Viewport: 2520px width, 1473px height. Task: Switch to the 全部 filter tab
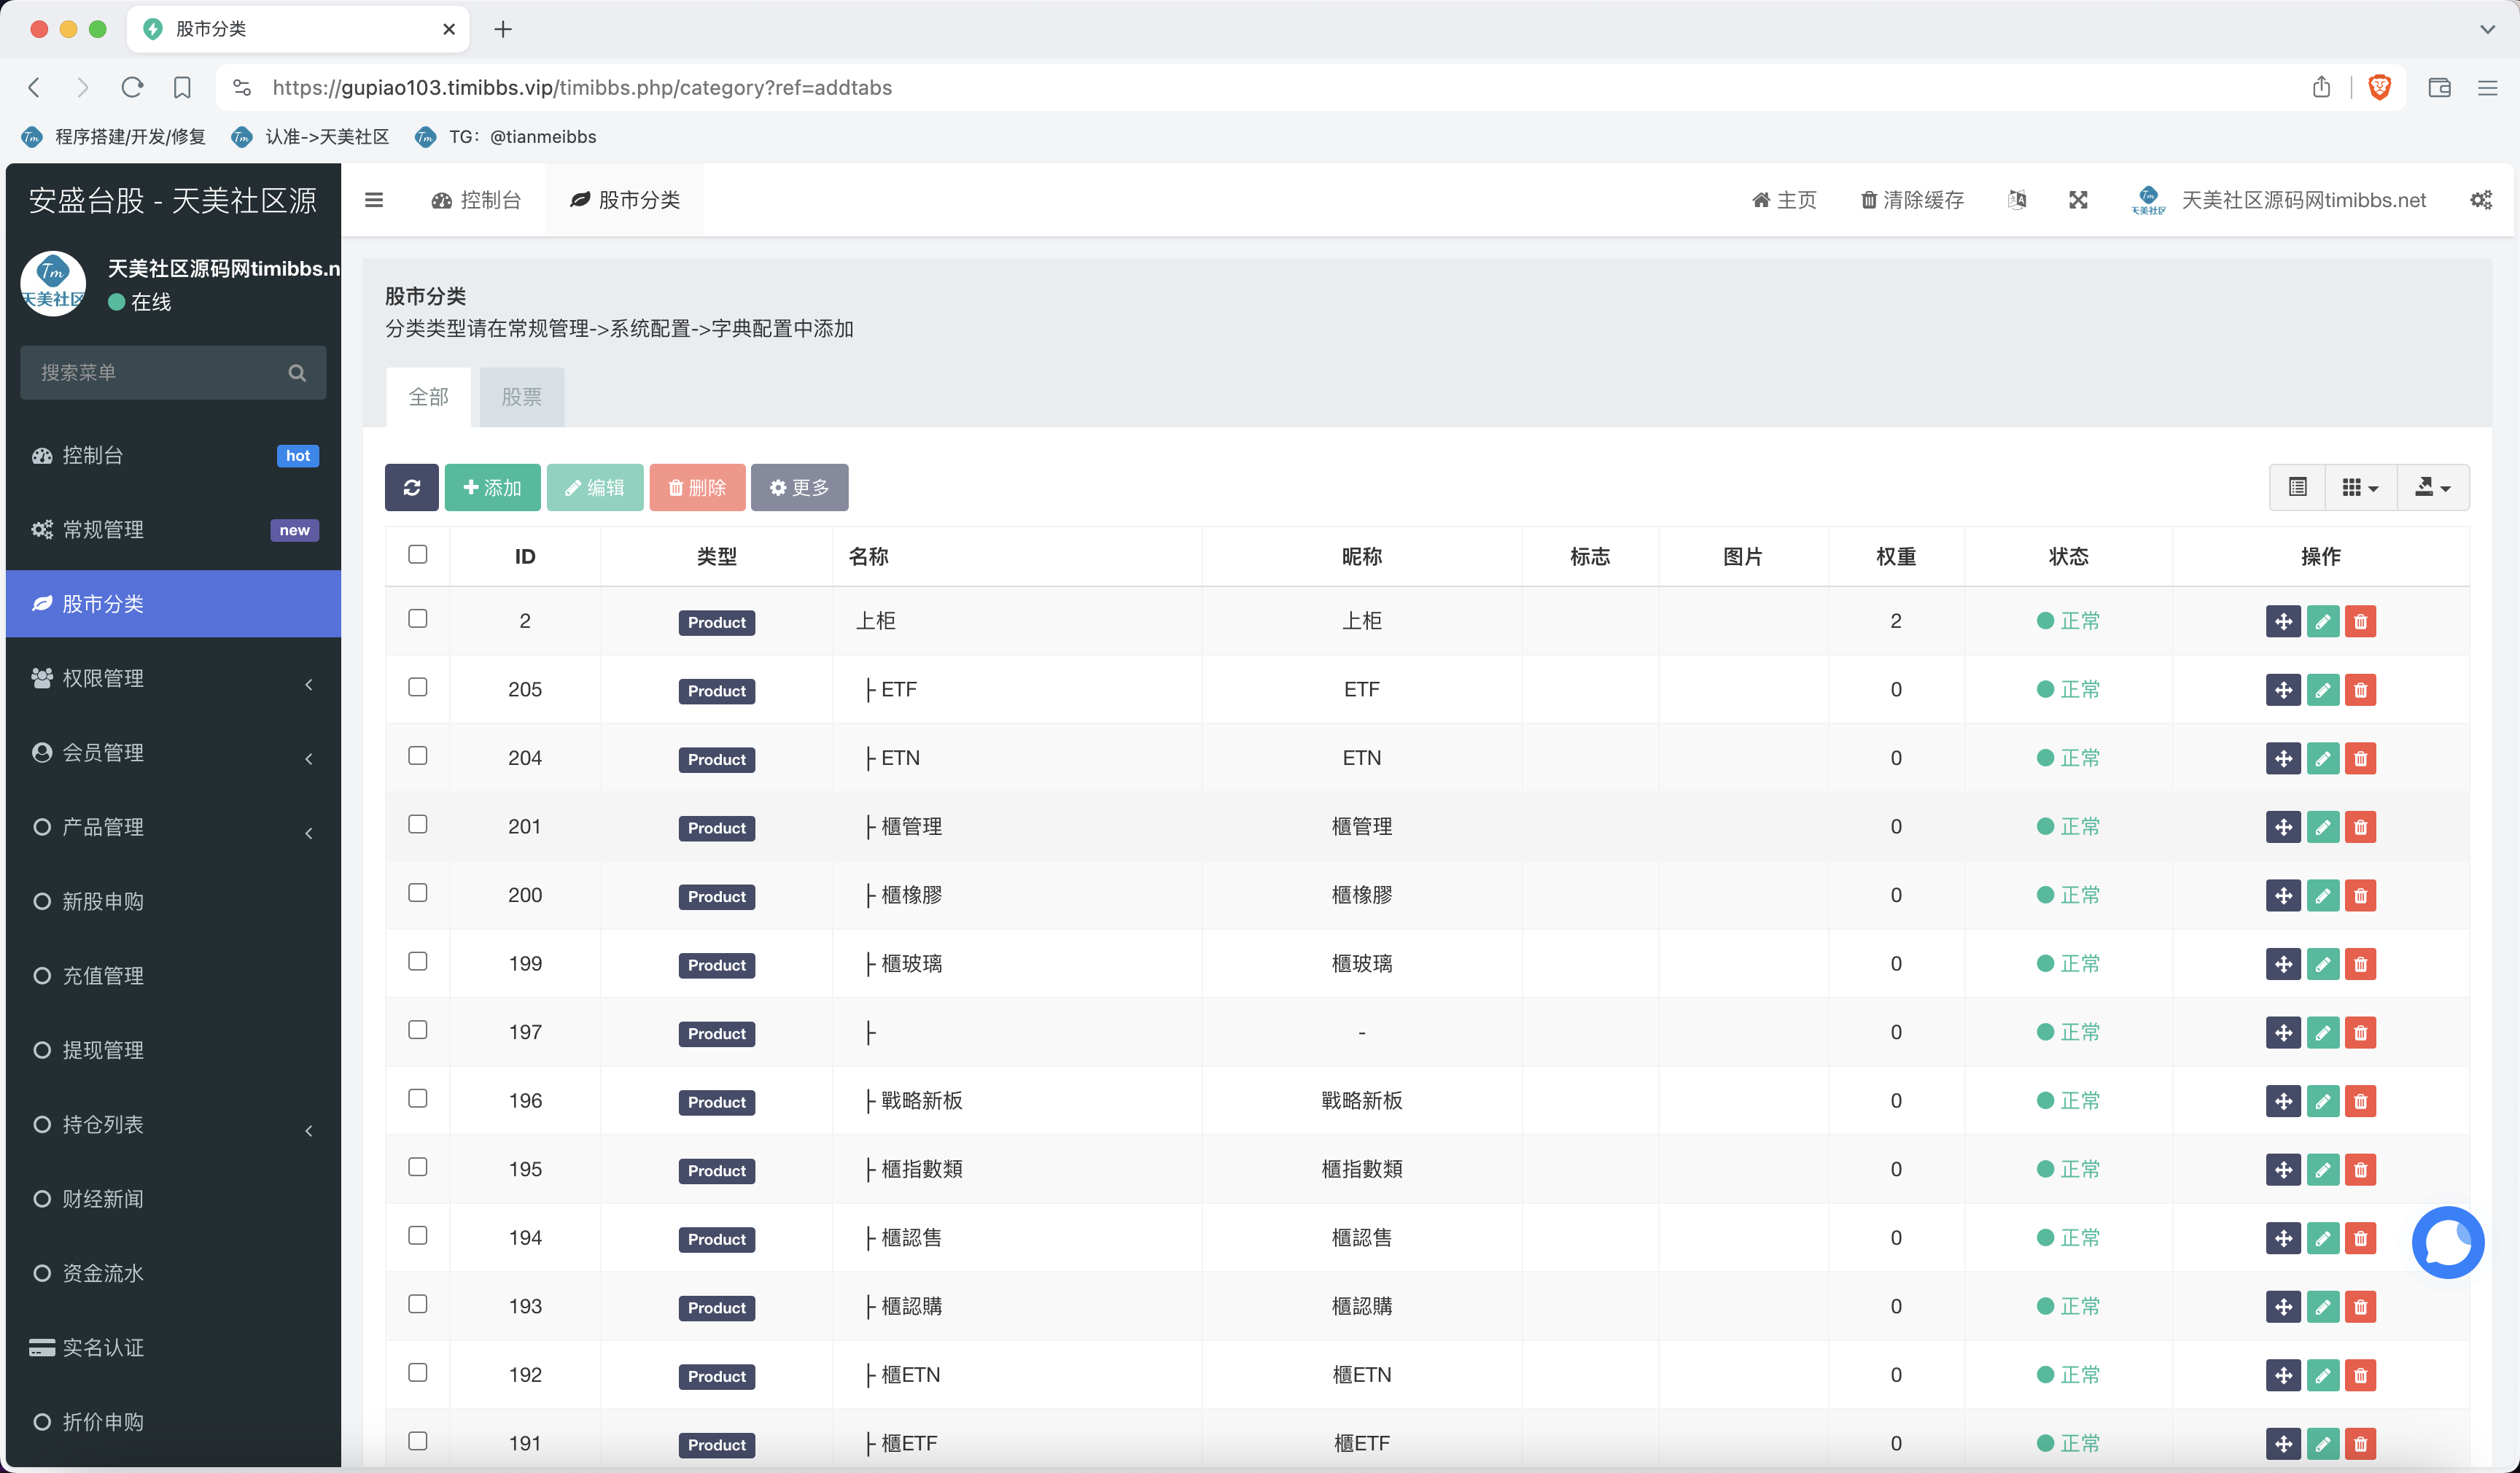click(428, 397)
